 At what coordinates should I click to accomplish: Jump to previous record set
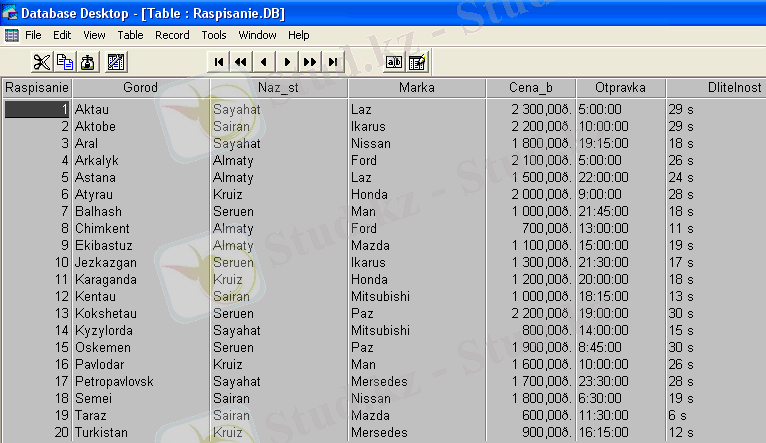pos(241,62)
